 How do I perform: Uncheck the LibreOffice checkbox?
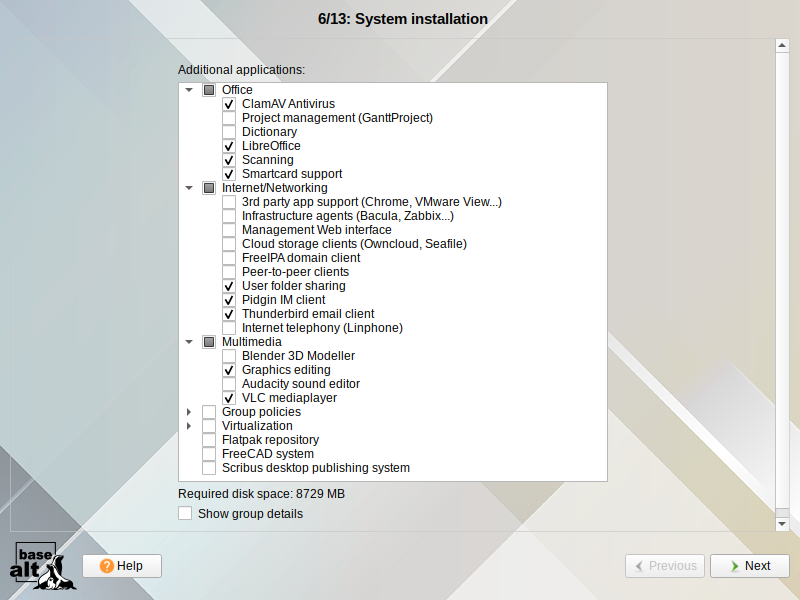click(x=229, y=146)
